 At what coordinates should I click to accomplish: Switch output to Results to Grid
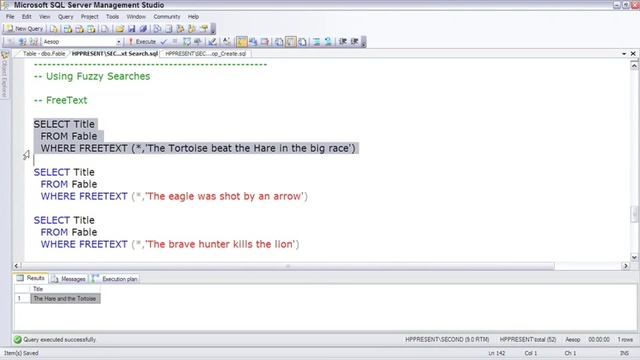pos(291,42)
